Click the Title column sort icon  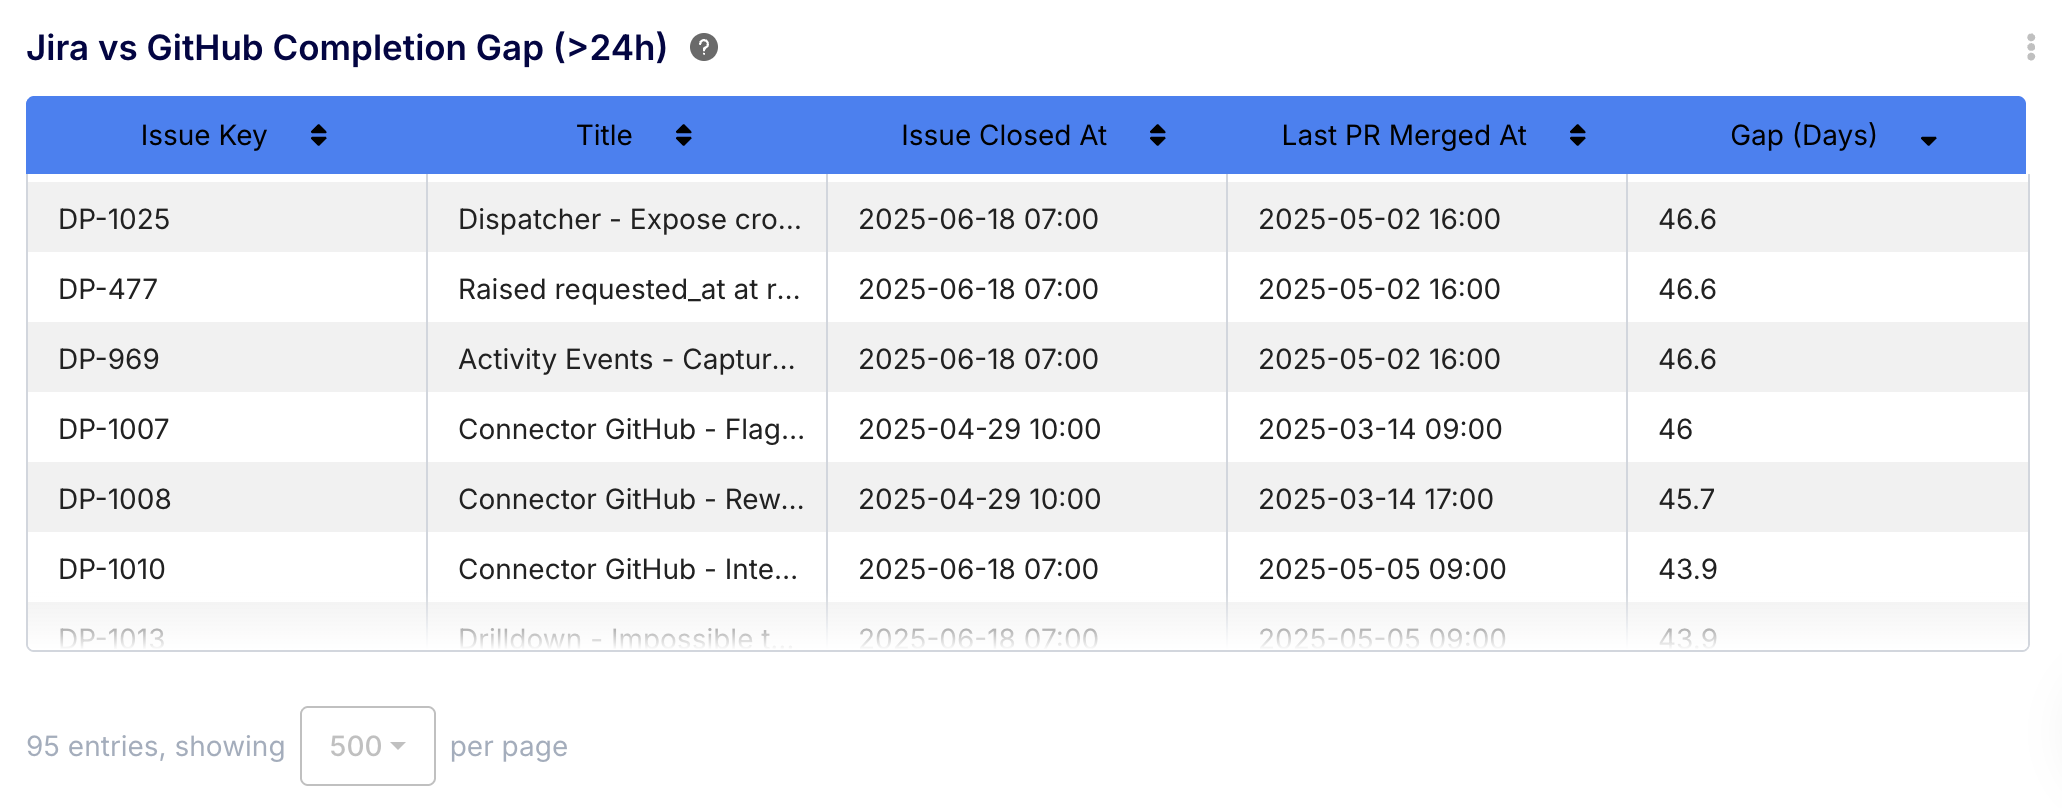(x=683, y=135)
